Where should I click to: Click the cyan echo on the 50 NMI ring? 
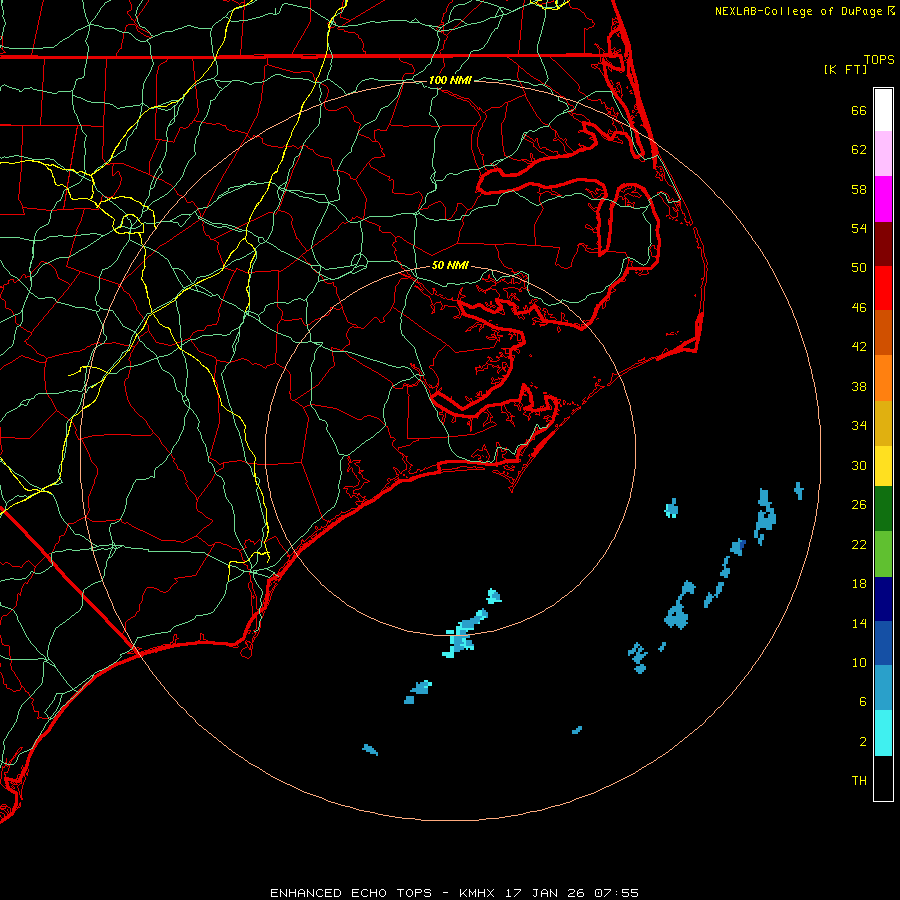coord(463,635)
